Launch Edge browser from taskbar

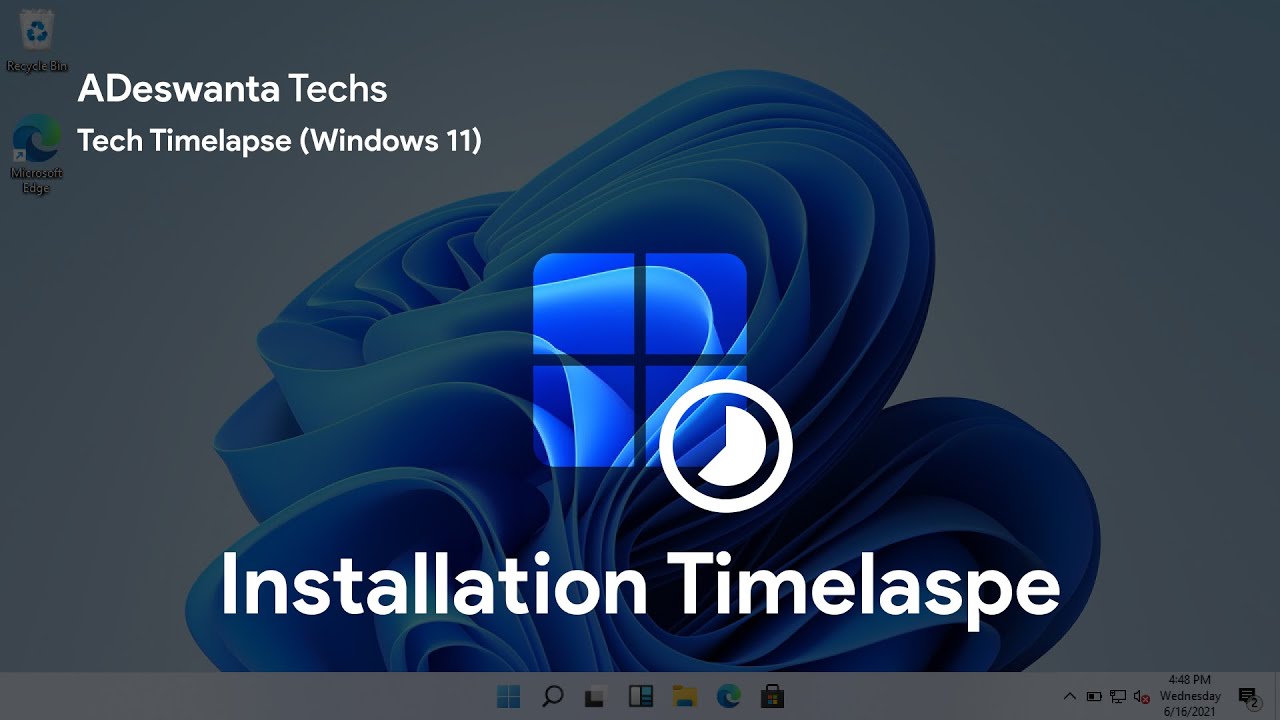tap(728, 696)
